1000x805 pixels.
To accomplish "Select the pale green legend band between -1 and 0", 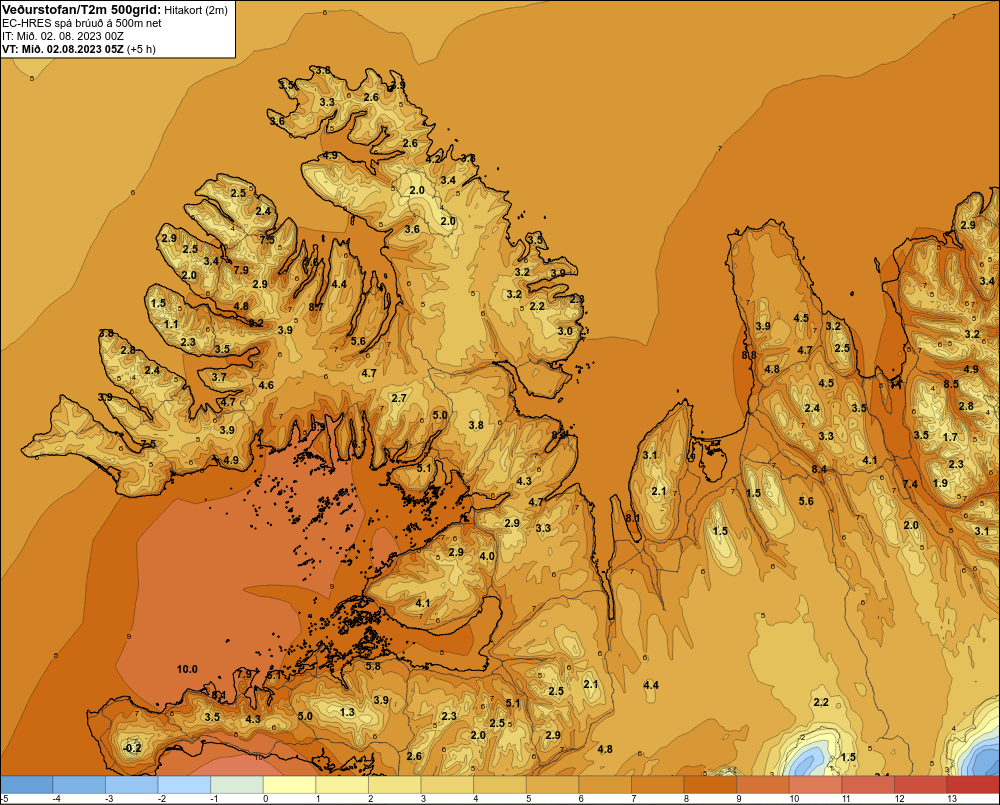I will point(237,784).
